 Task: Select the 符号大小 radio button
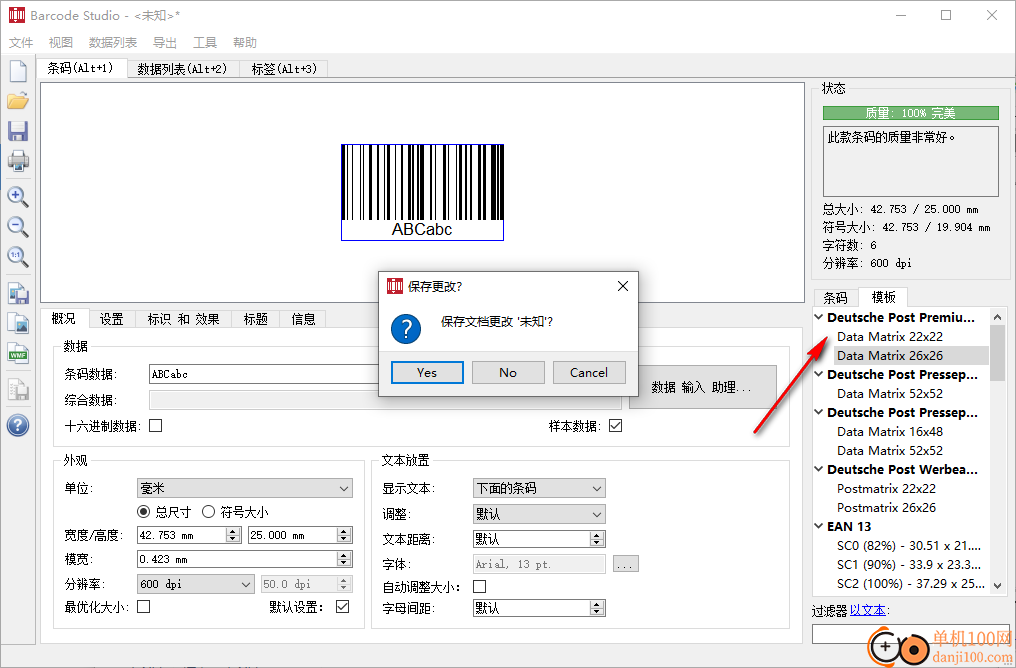(x=208, y=512)
